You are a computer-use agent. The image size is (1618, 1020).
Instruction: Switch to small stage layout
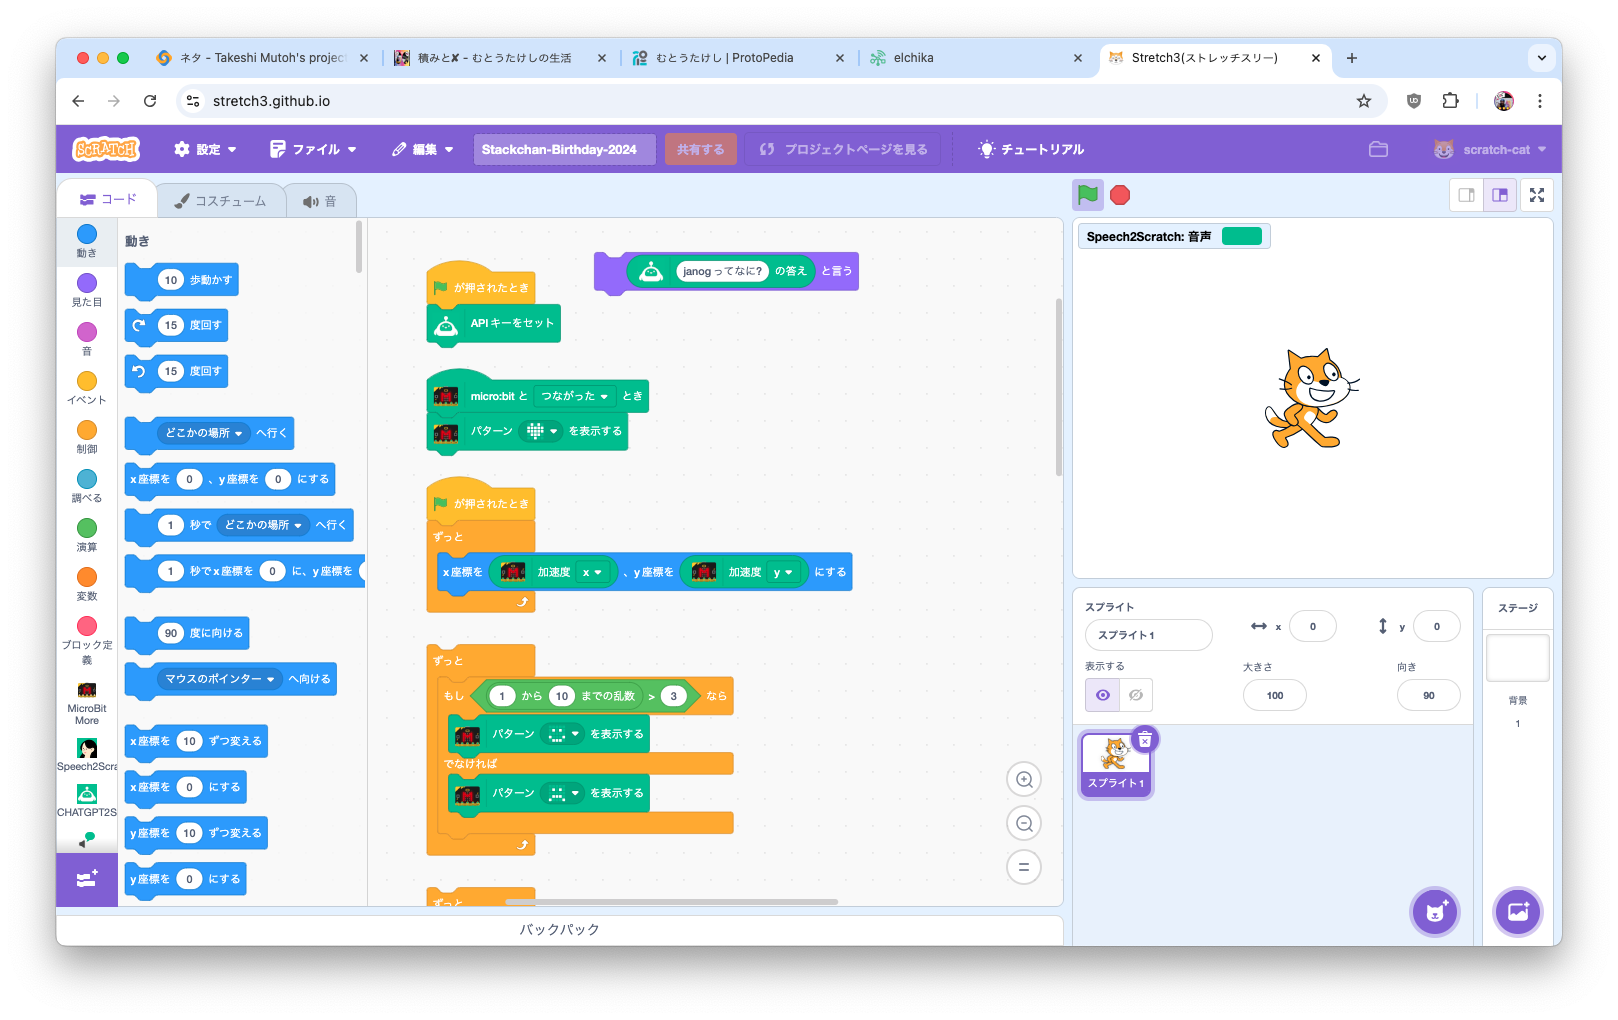coord(1467,195)
